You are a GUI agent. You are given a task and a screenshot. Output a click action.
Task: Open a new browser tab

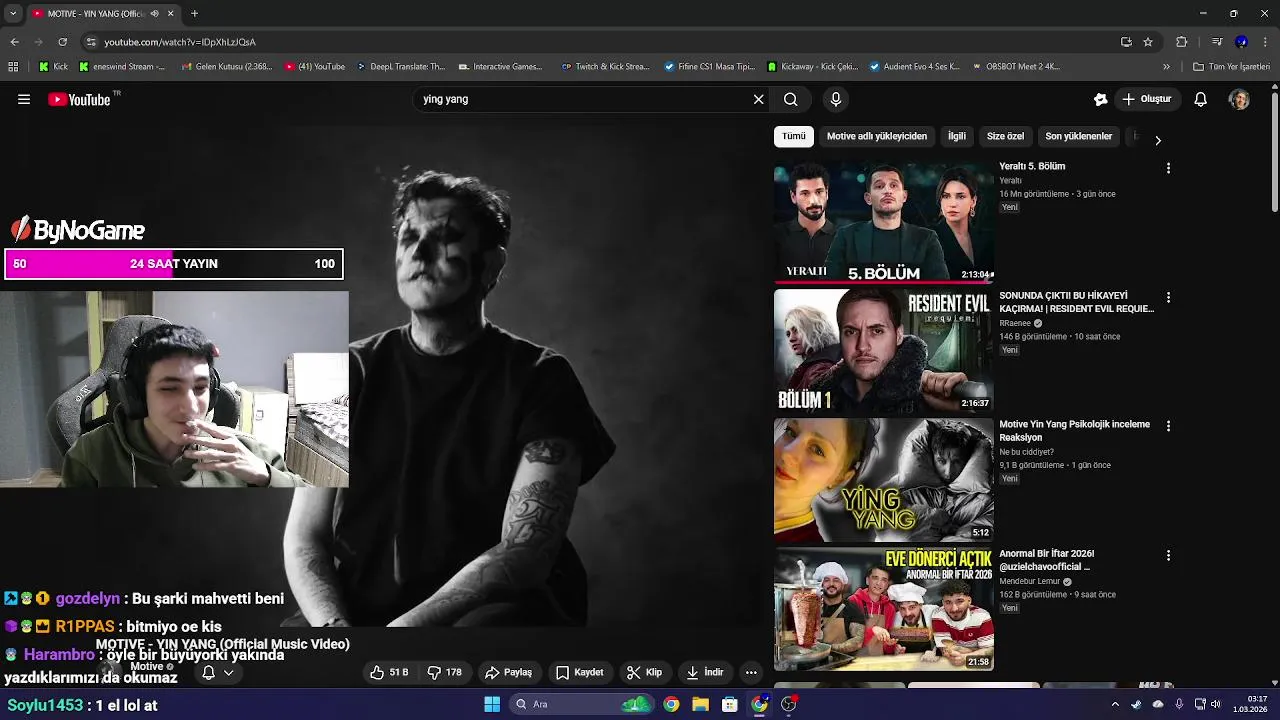pyautogui.click(x=194, y=13)
